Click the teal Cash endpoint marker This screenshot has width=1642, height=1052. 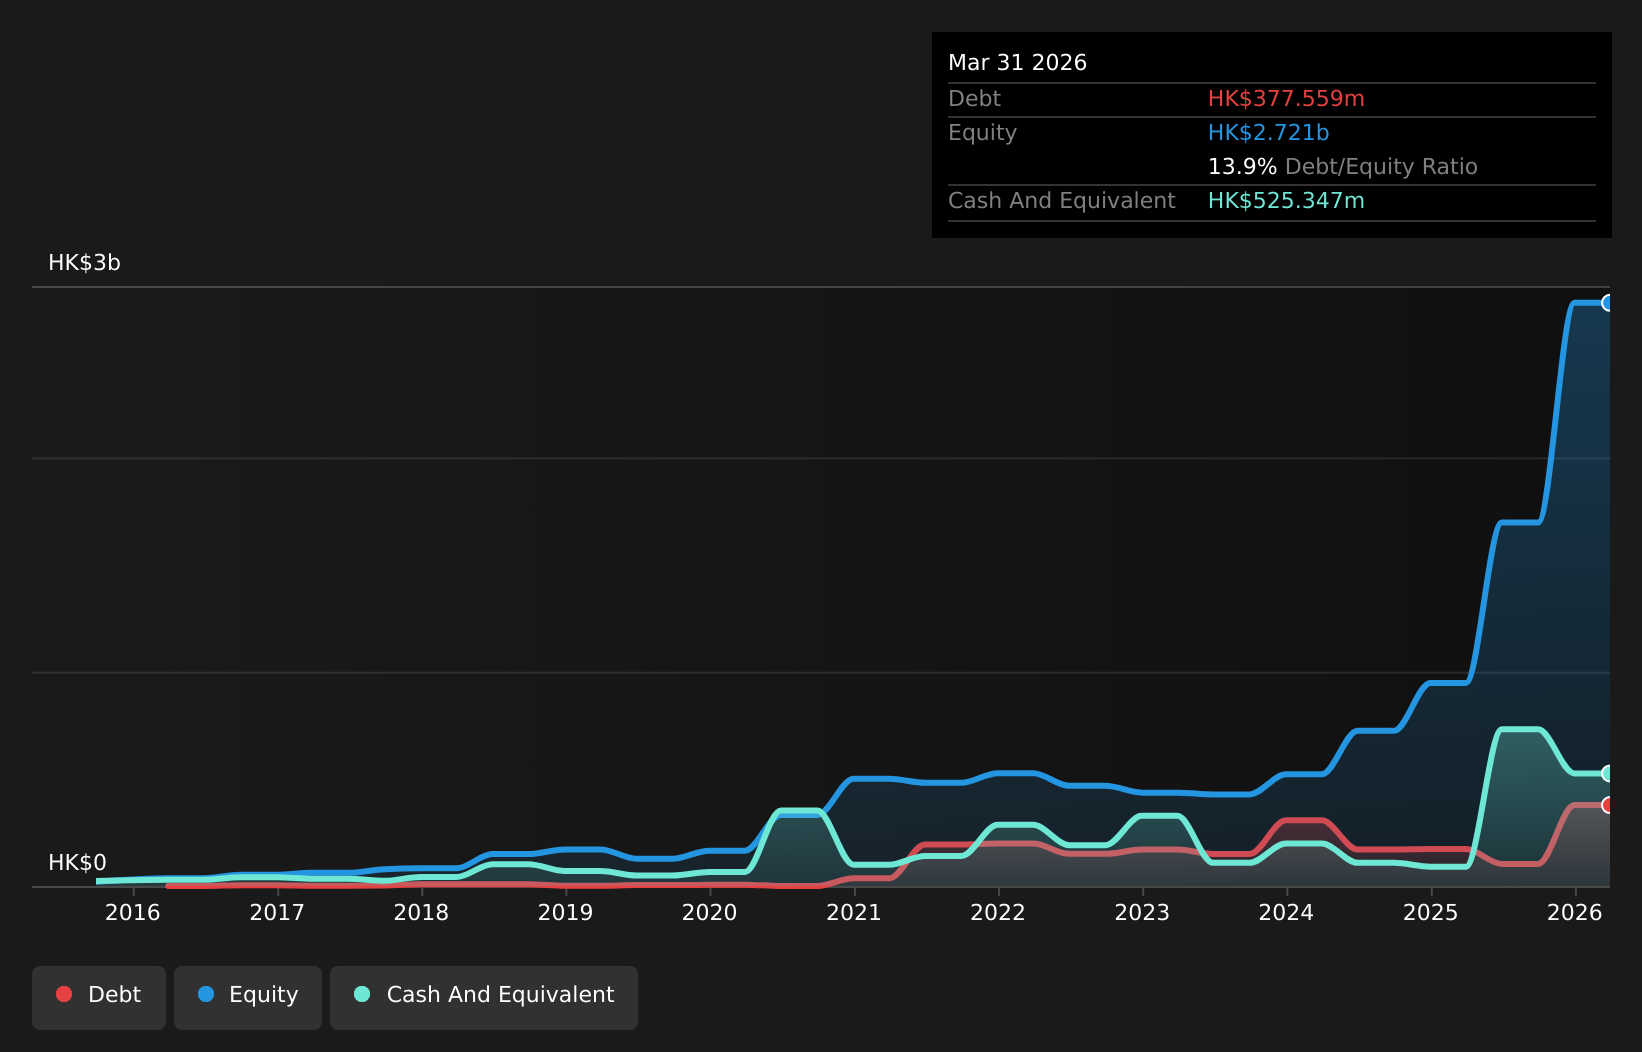(x=1608, y=773)
